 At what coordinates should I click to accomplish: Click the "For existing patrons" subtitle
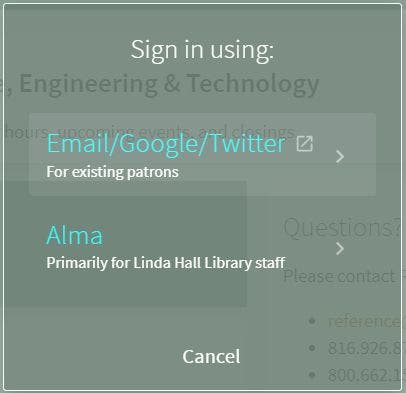113,172
